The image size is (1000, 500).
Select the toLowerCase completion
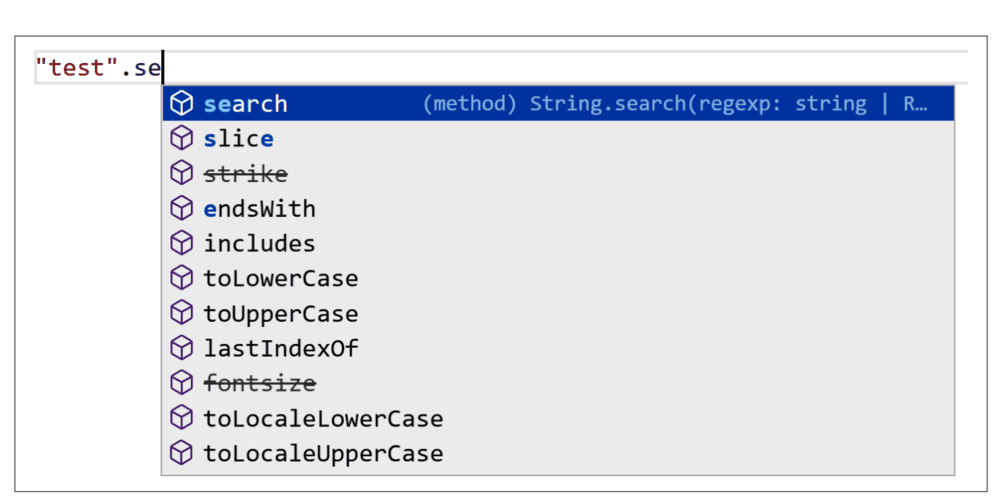click(x=558, y=279)
